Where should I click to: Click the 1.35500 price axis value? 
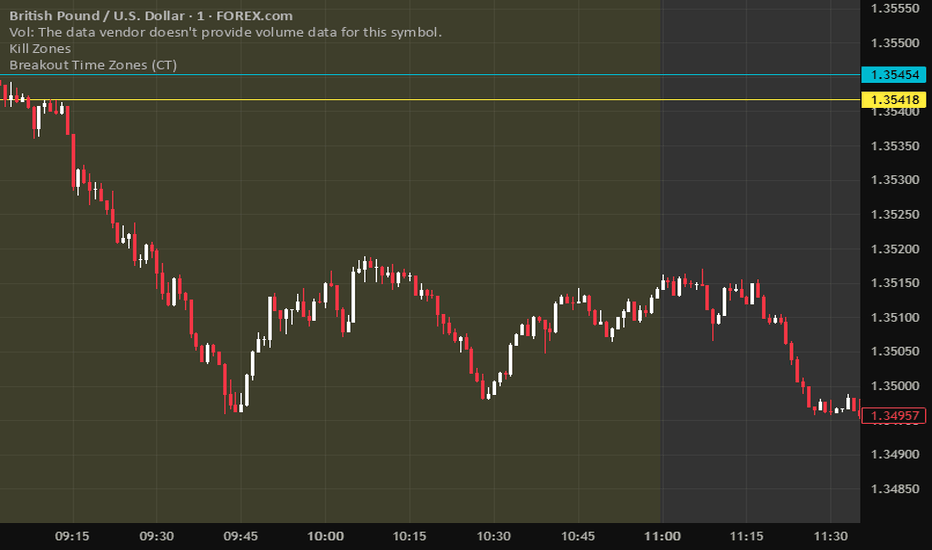(x=895, y=43)
